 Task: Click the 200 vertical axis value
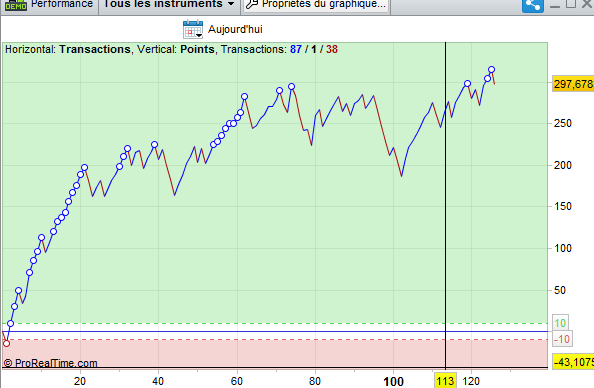click(563, 165)
